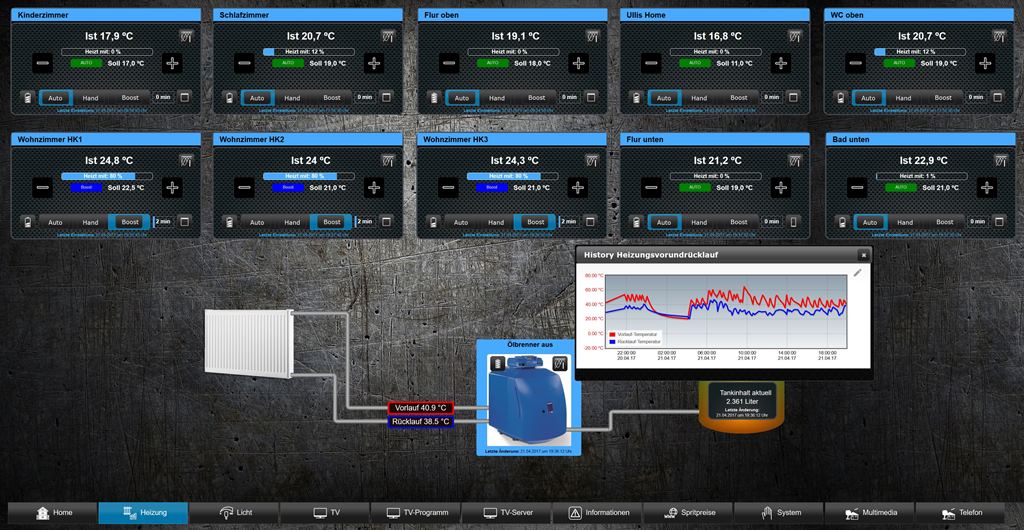Click radiator icon in Wohnzimmer HK1 panel
Screen dimensions: 1024x530
coord(186,160)
